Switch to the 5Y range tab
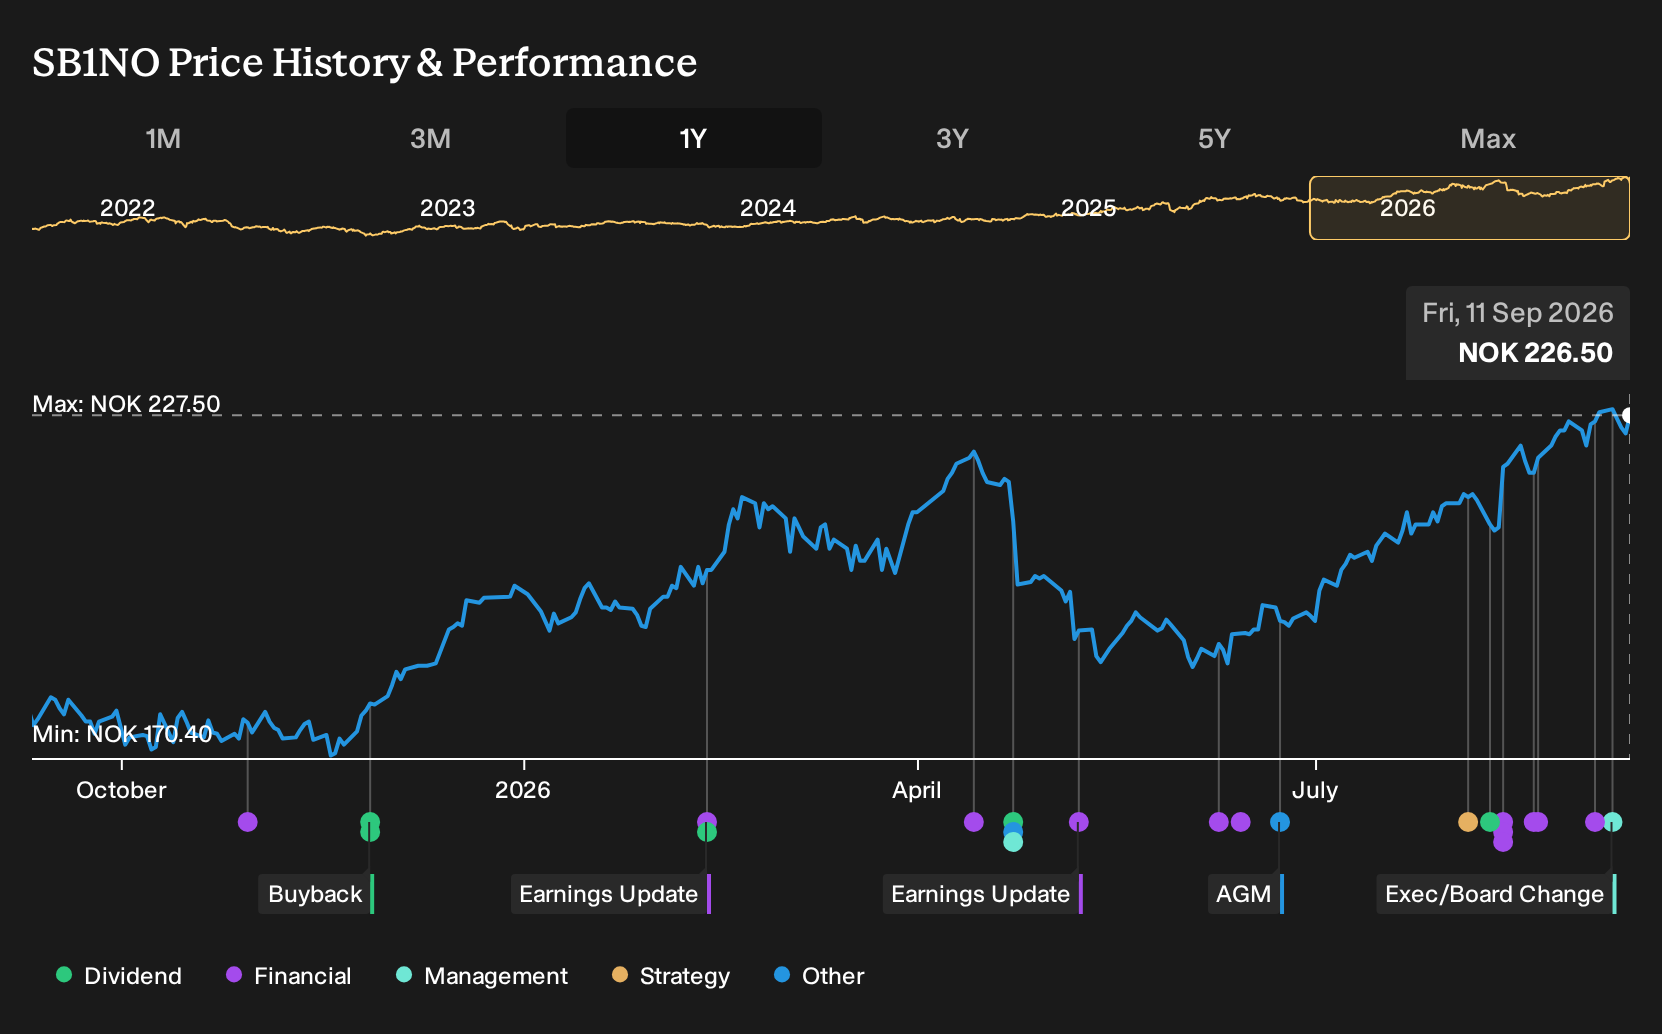Image resolution: width=1662 pixels, height=1034 pixels. coord(1214,139)
